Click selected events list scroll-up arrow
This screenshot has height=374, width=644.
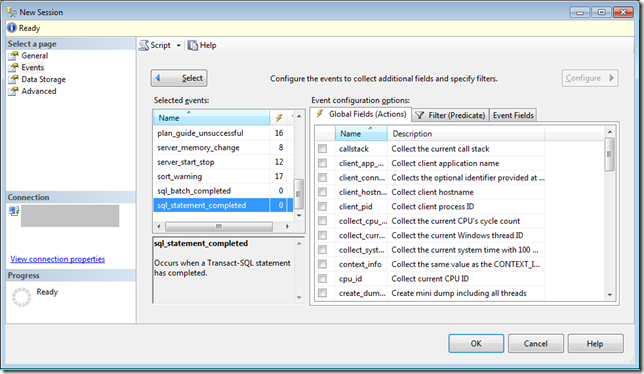pyautogui.click(x=299, y=117)
